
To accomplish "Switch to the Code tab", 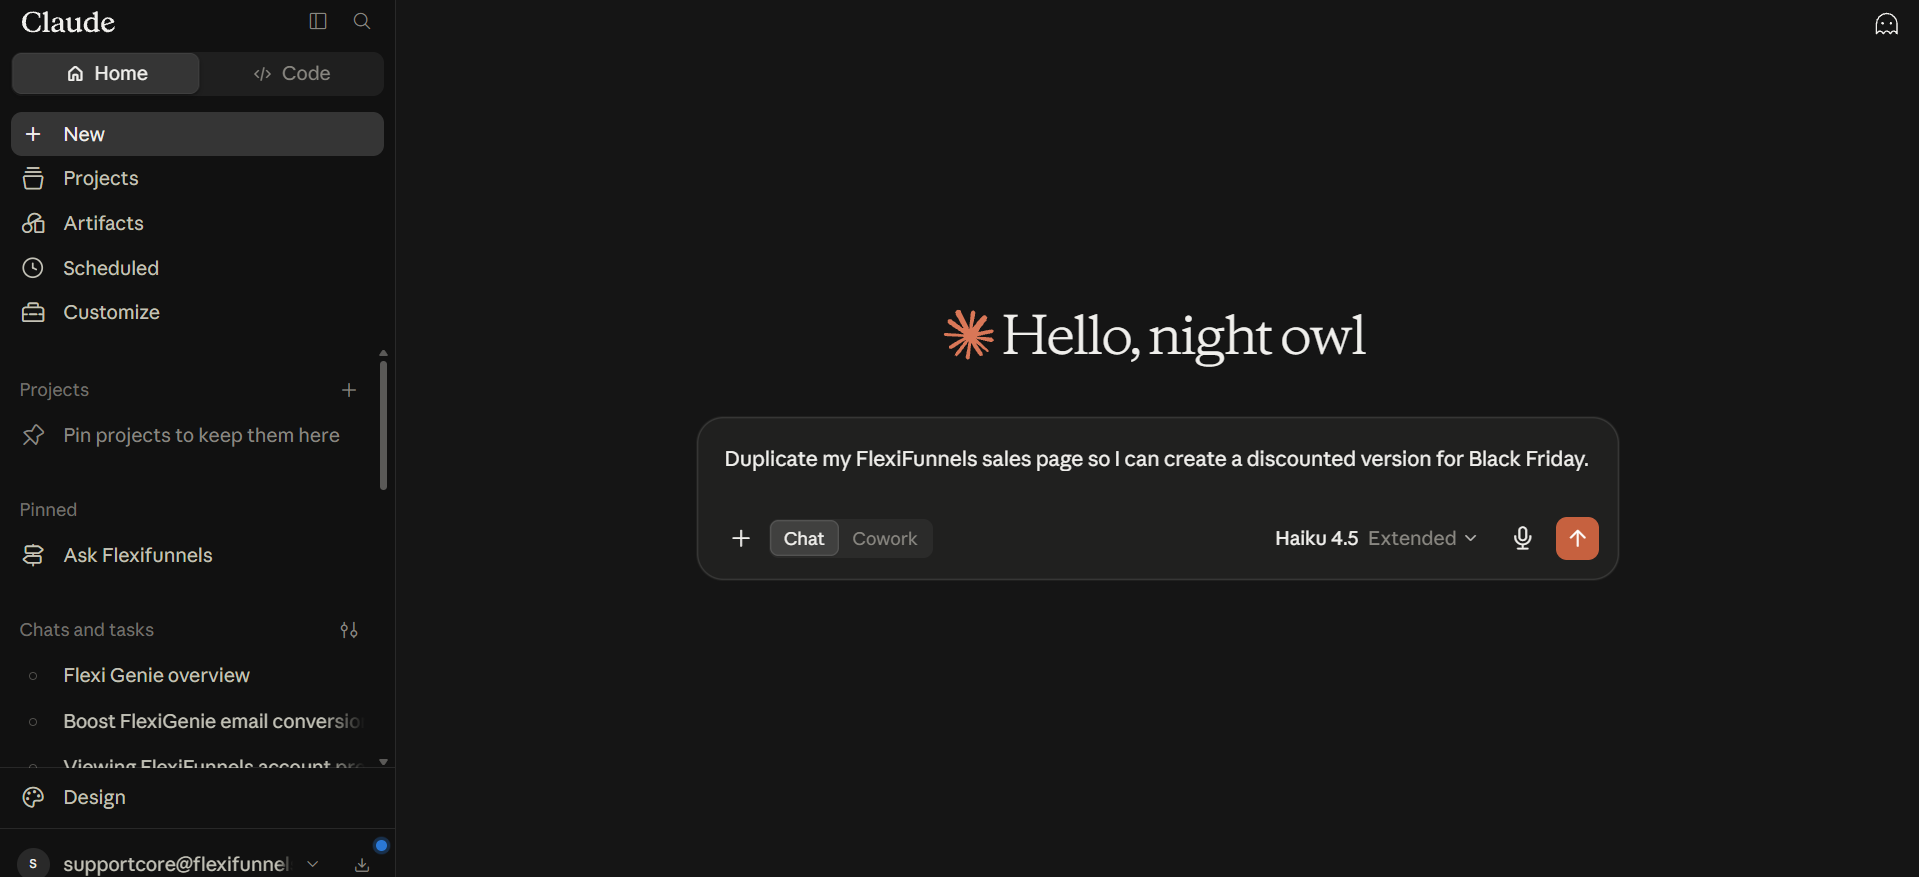I will (291, 73).
